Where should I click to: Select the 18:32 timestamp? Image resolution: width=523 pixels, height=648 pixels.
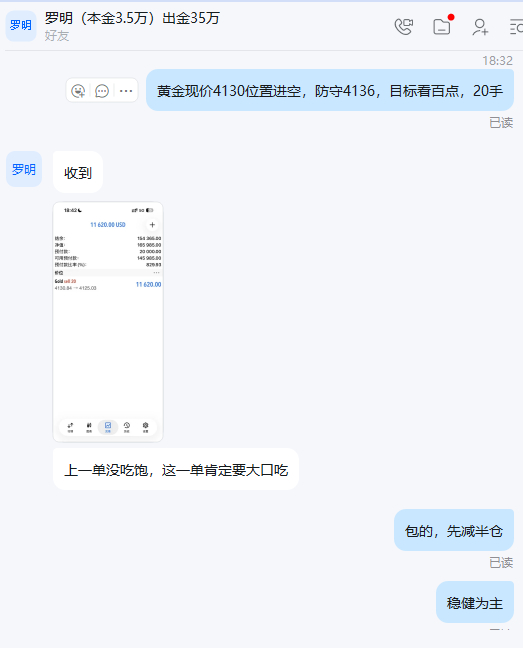tap(497, 61)
